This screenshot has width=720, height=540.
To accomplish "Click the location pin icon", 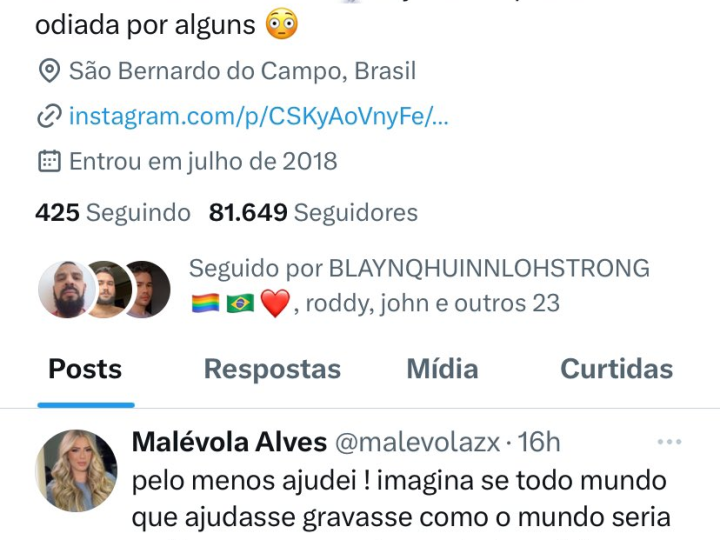I will click(49, 71).
